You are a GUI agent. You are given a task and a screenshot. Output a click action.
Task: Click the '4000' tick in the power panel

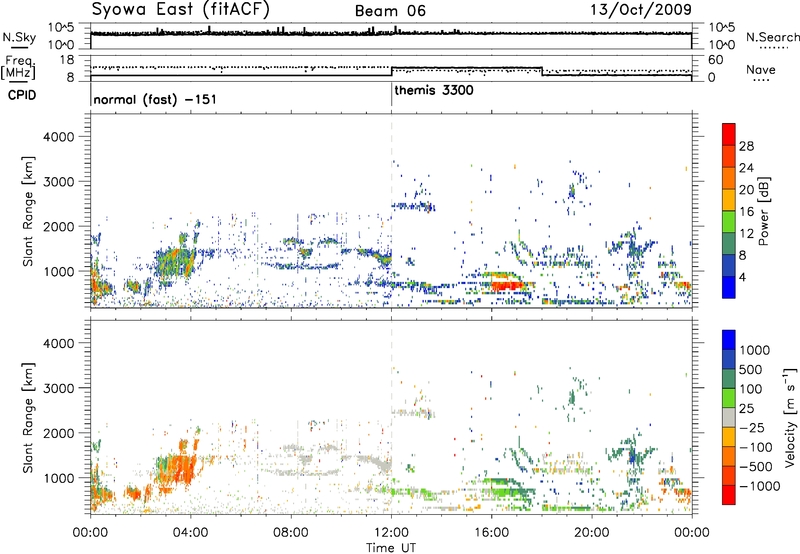[x=58, y=137]
